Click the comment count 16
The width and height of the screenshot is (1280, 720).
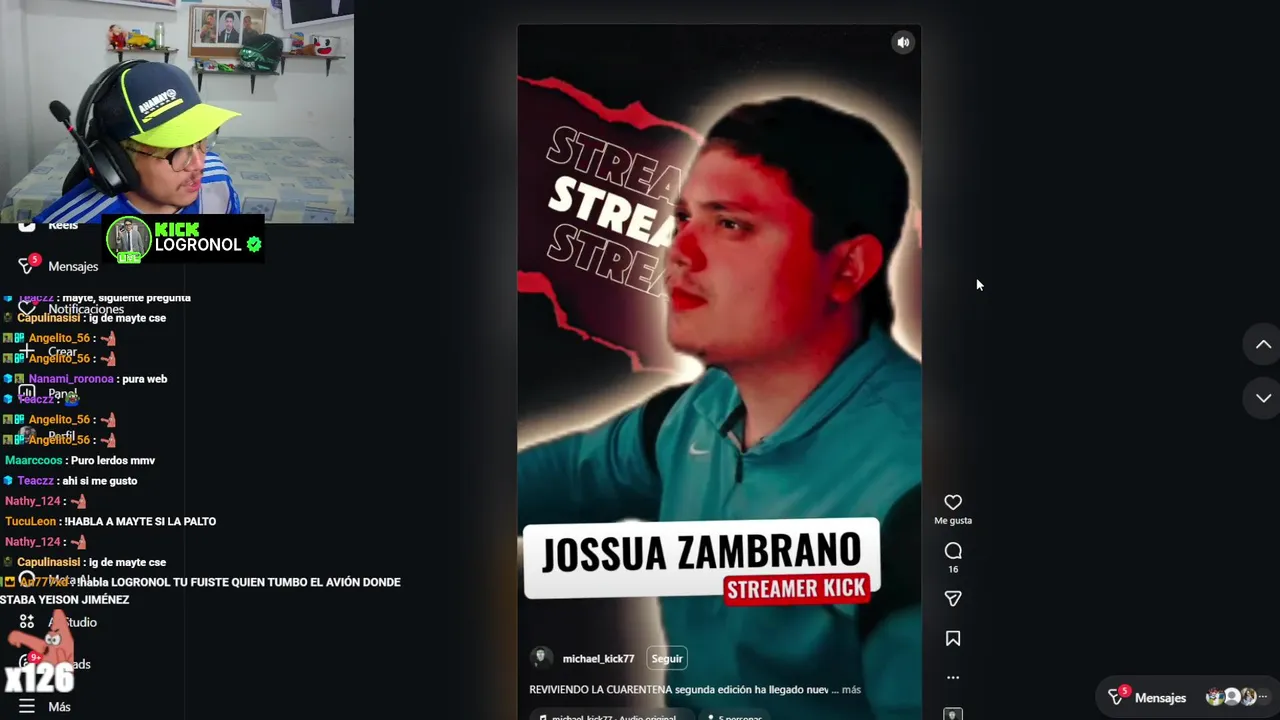(953, 569)
